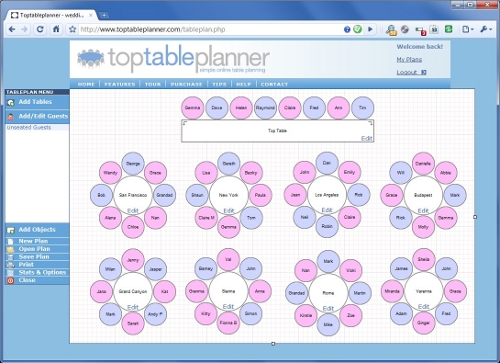The height and width of the screenshot is (363, 500).
Task: Click the Logout door icon
Action: pyautogui.click(x=424, y=72)
